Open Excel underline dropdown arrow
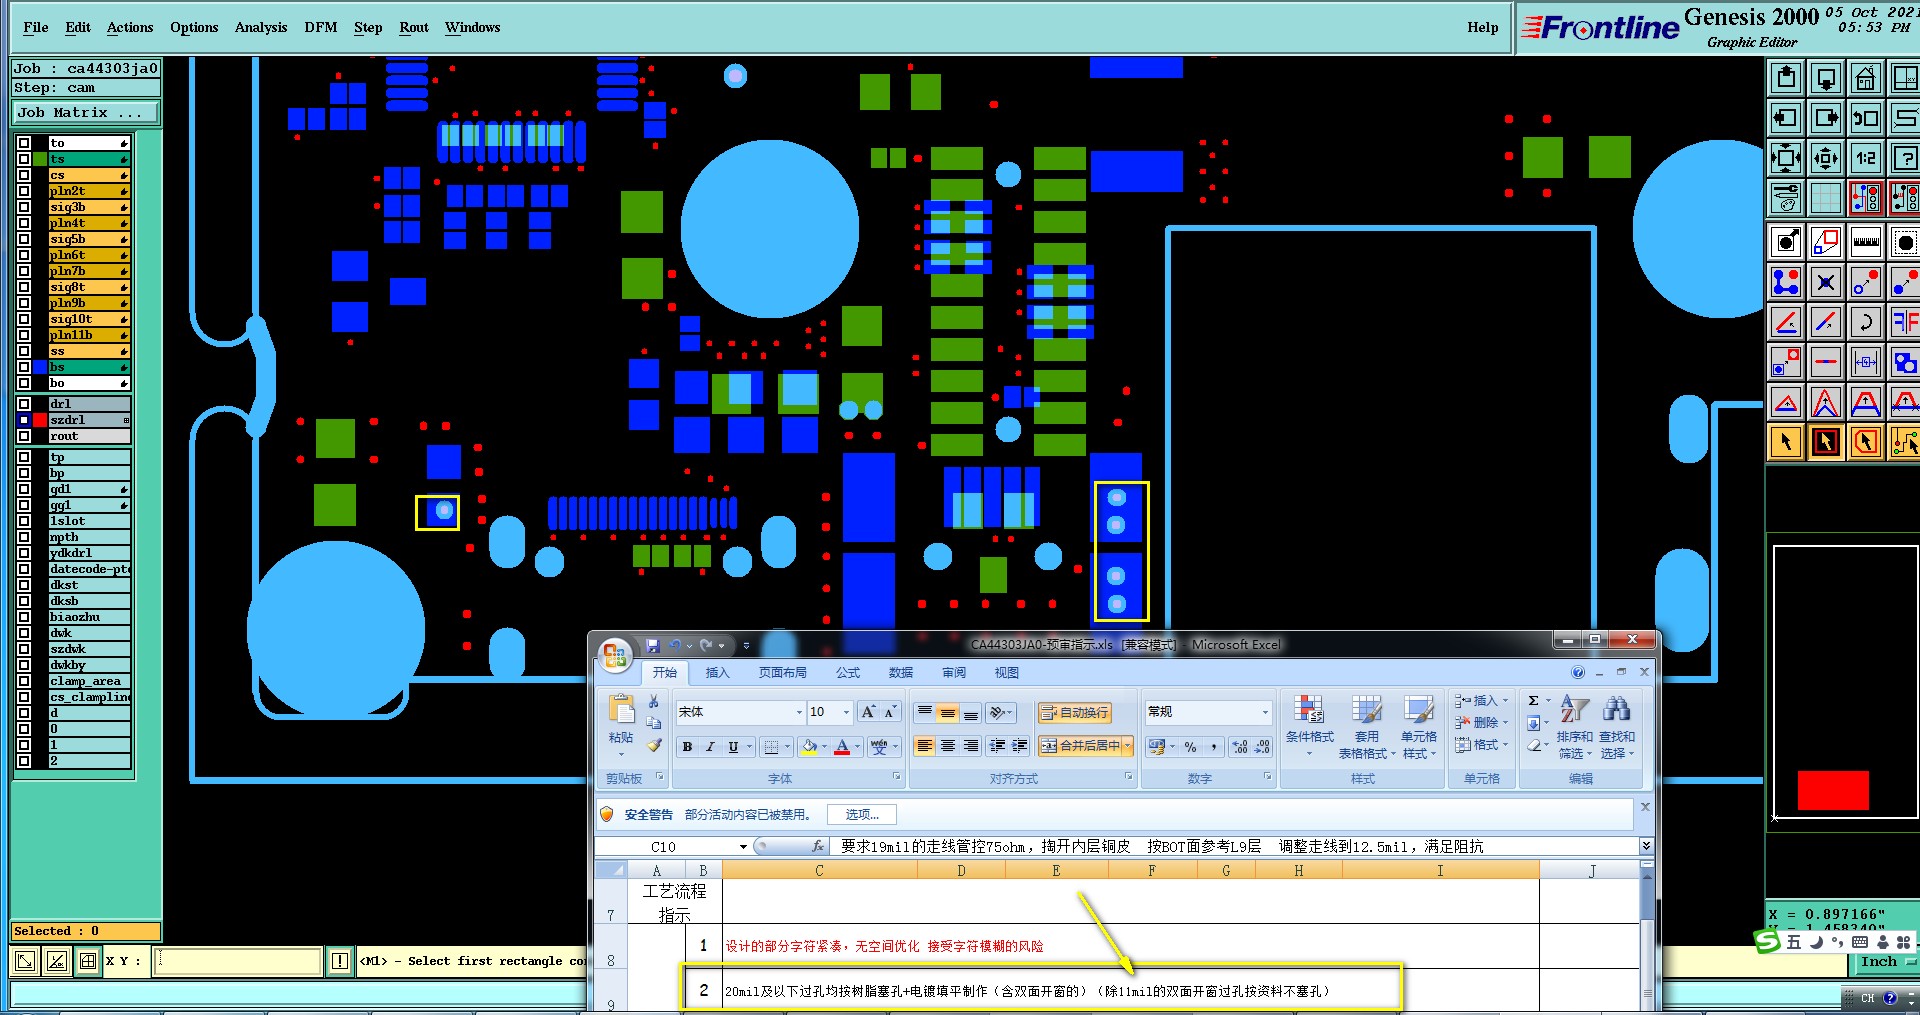1920x1015 pixels. pos(748,747)
